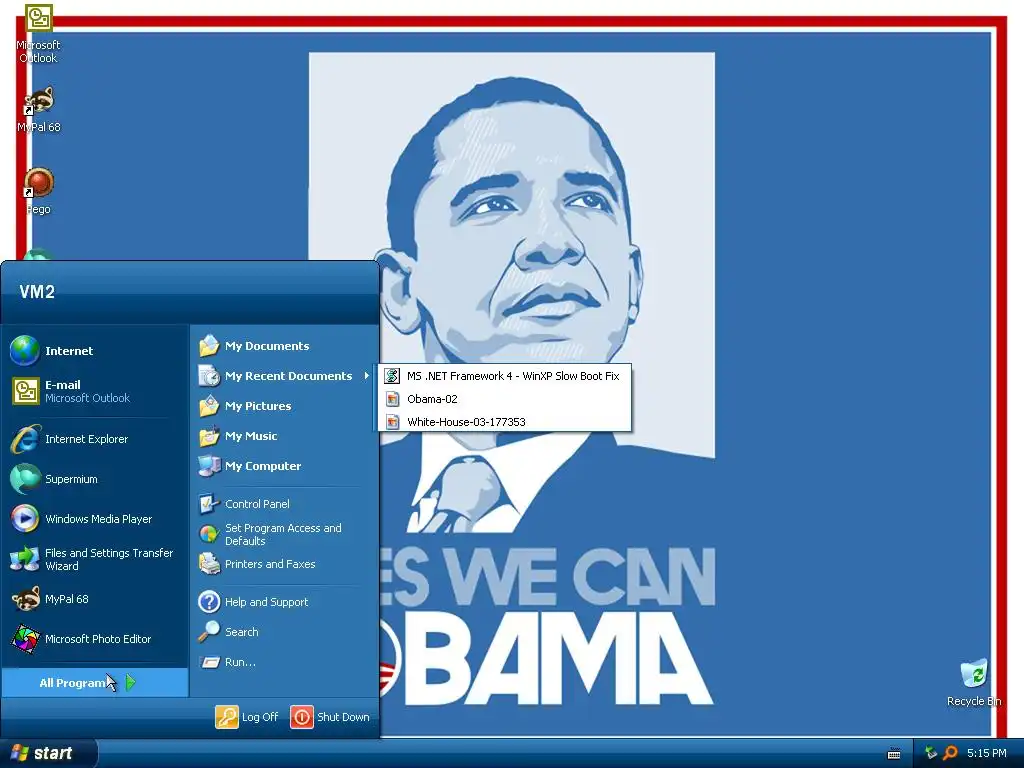Click orange magnifier tray icon

click(x=950, y=753)
